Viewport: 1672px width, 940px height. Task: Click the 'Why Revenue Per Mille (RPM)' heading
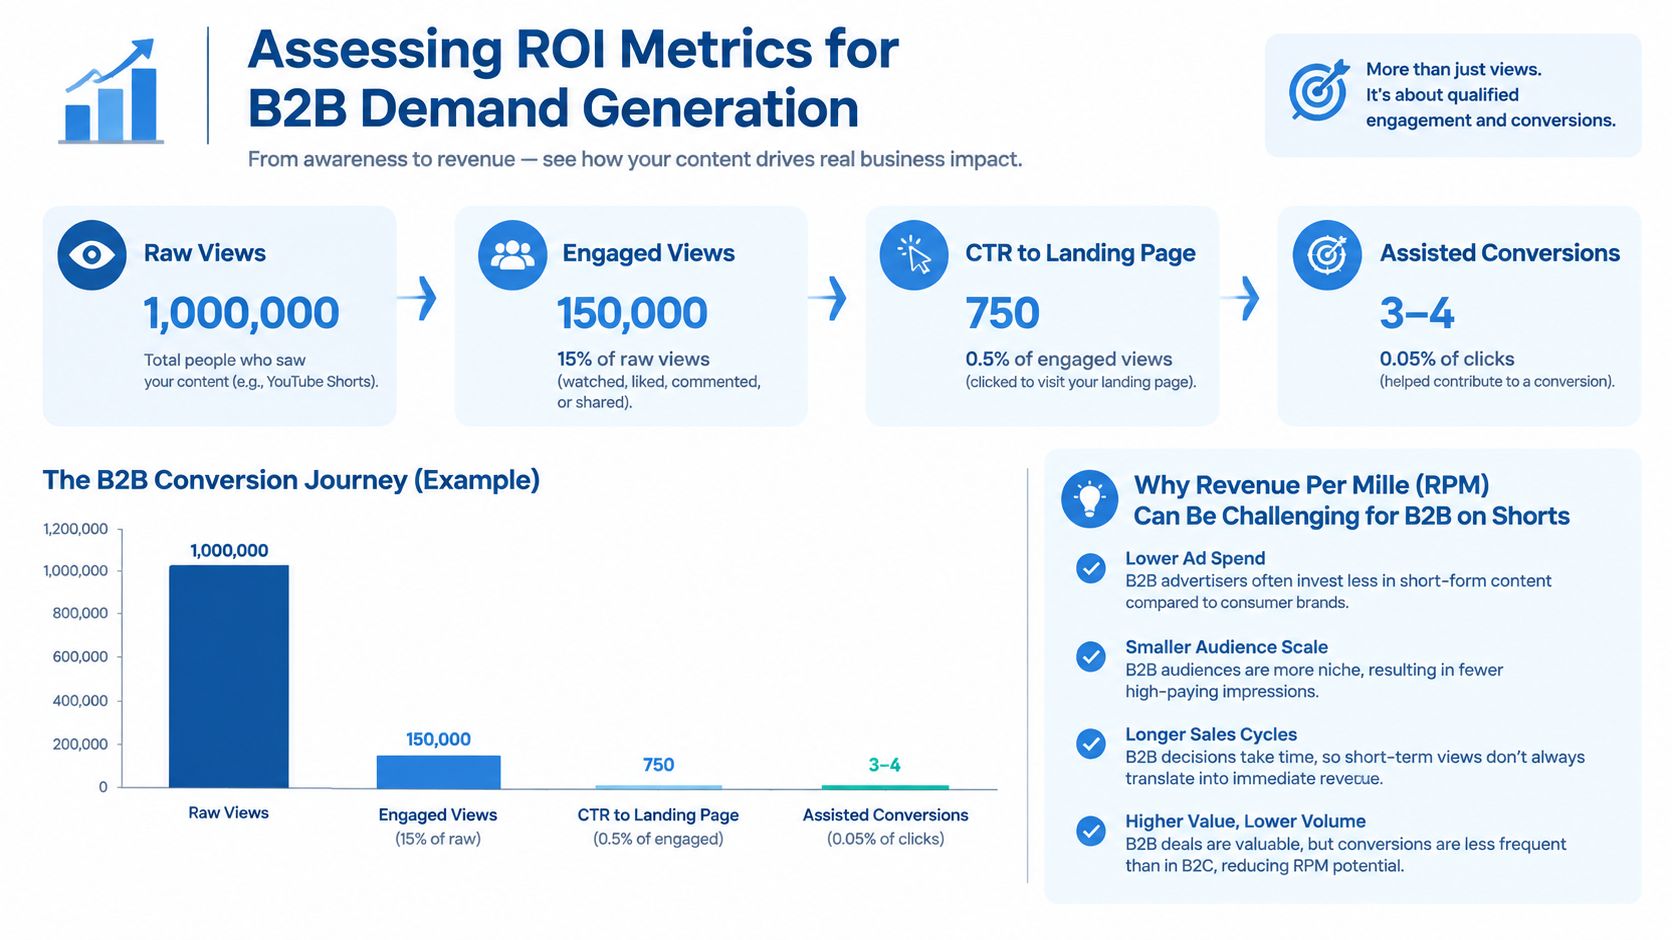pyautogui.click(x=1351, y=500)
